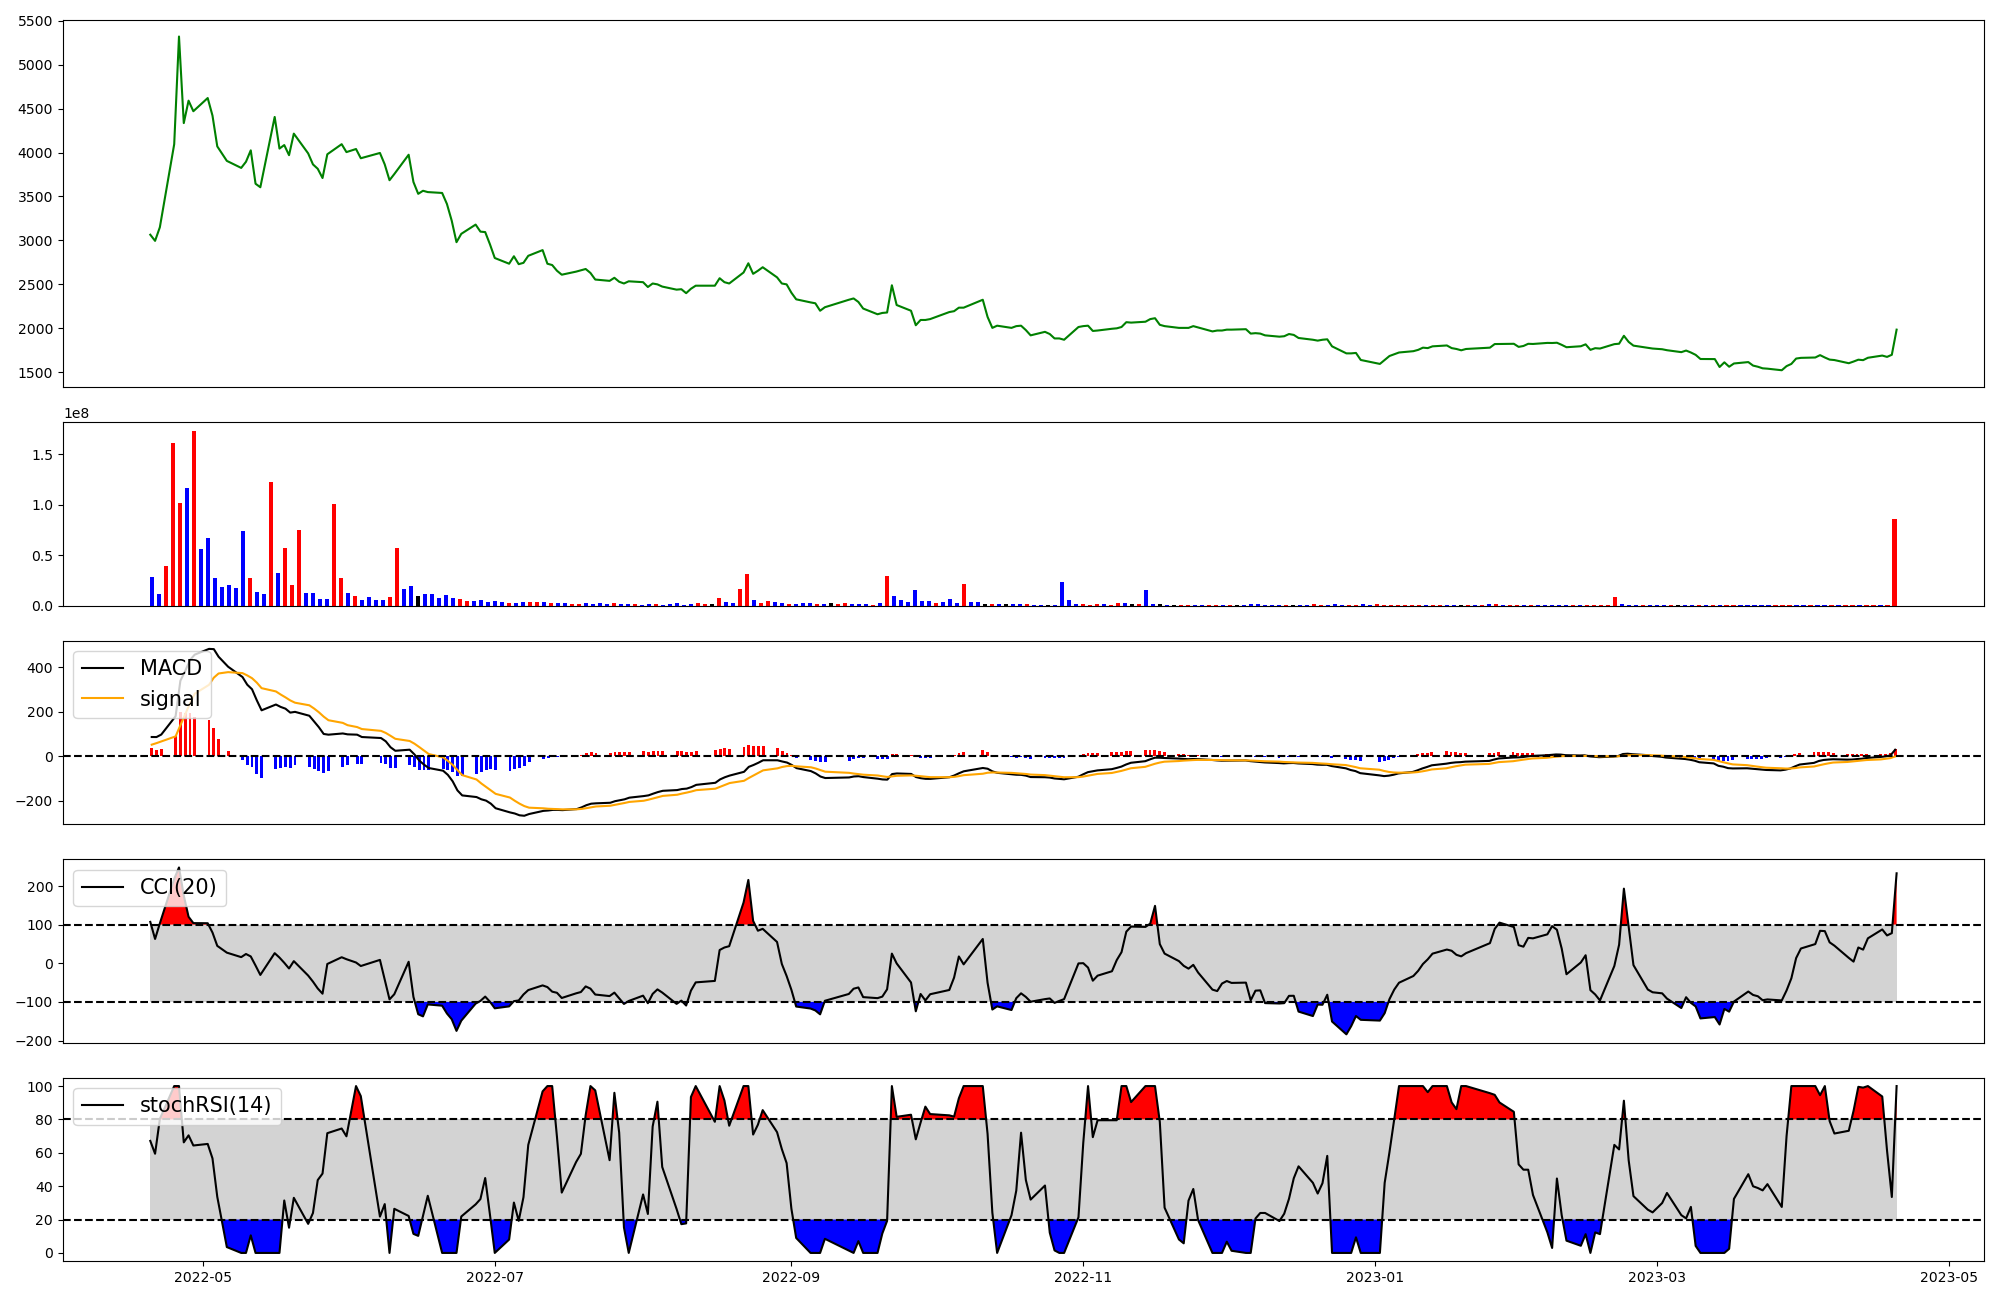The height and width of the screenshot is (1300, 2000).
Task: Click the 2022-11 x-axis date label
Action: (1083, 1277)
